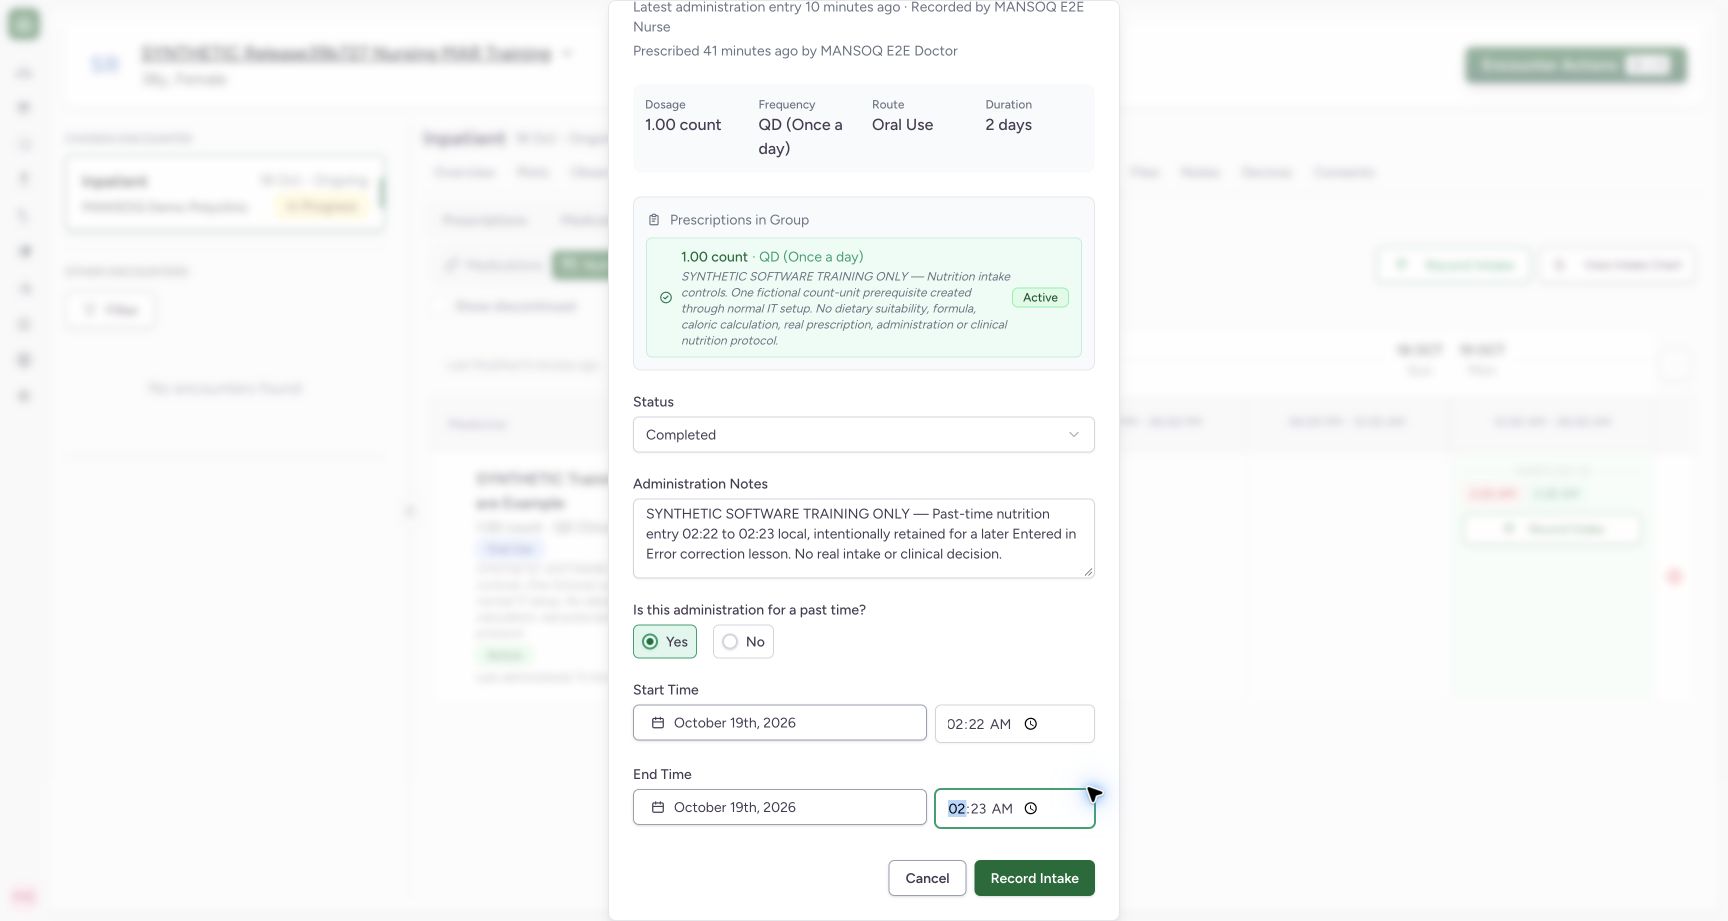Click the Start Time 02:22 AM field

[x=1015, y=724]
